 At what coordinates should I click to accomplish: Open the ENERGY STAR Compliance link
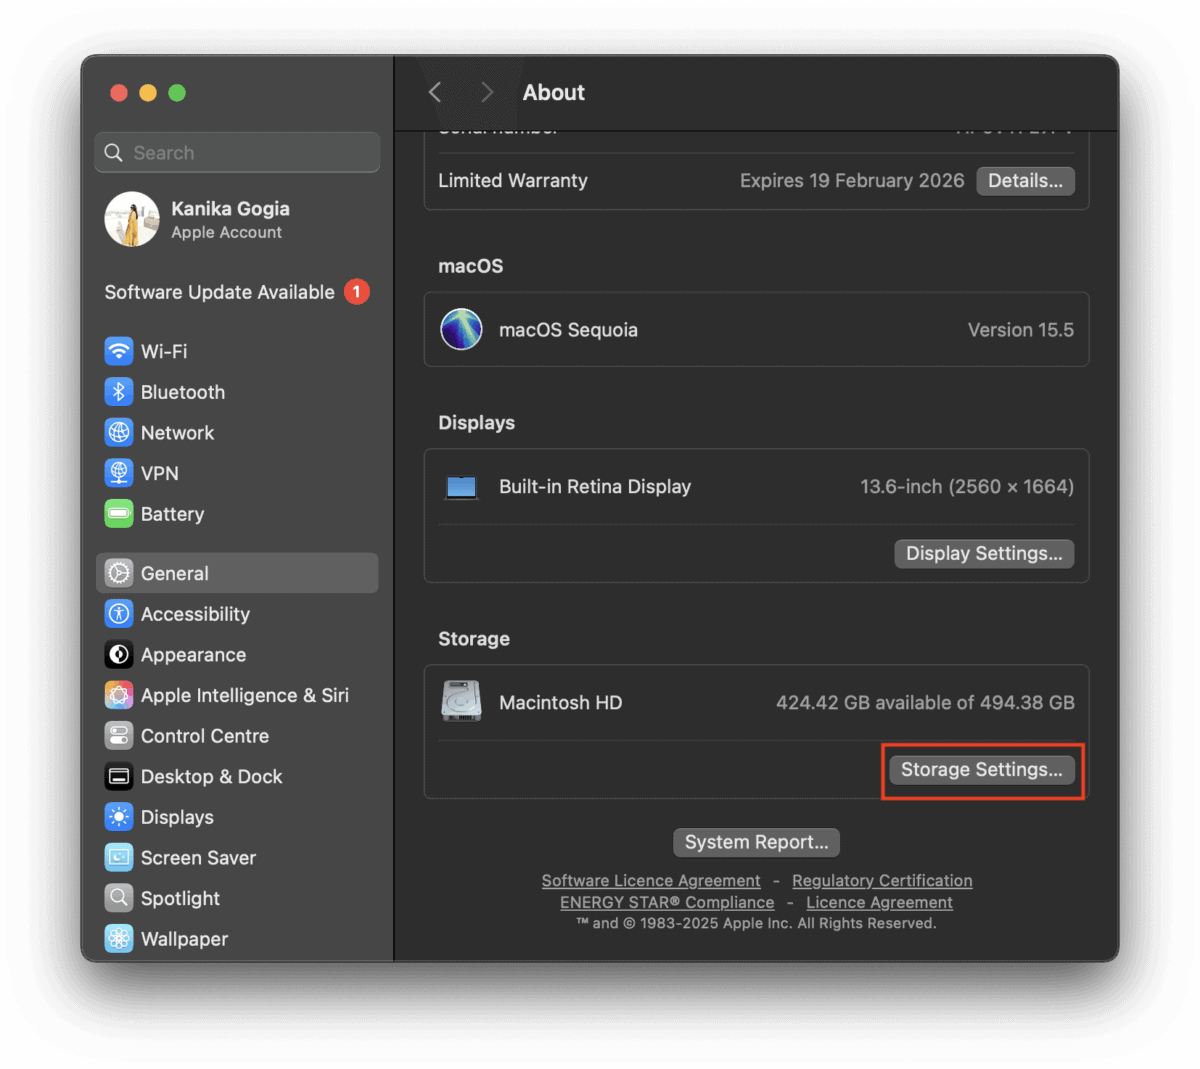[x=667, y=902]
